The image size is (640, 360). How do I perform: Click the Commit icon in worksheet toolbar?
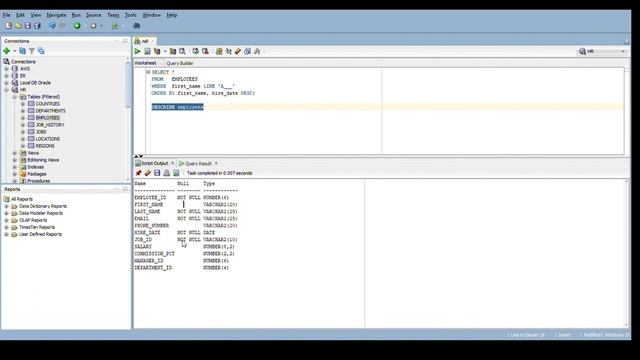(196, 51)
